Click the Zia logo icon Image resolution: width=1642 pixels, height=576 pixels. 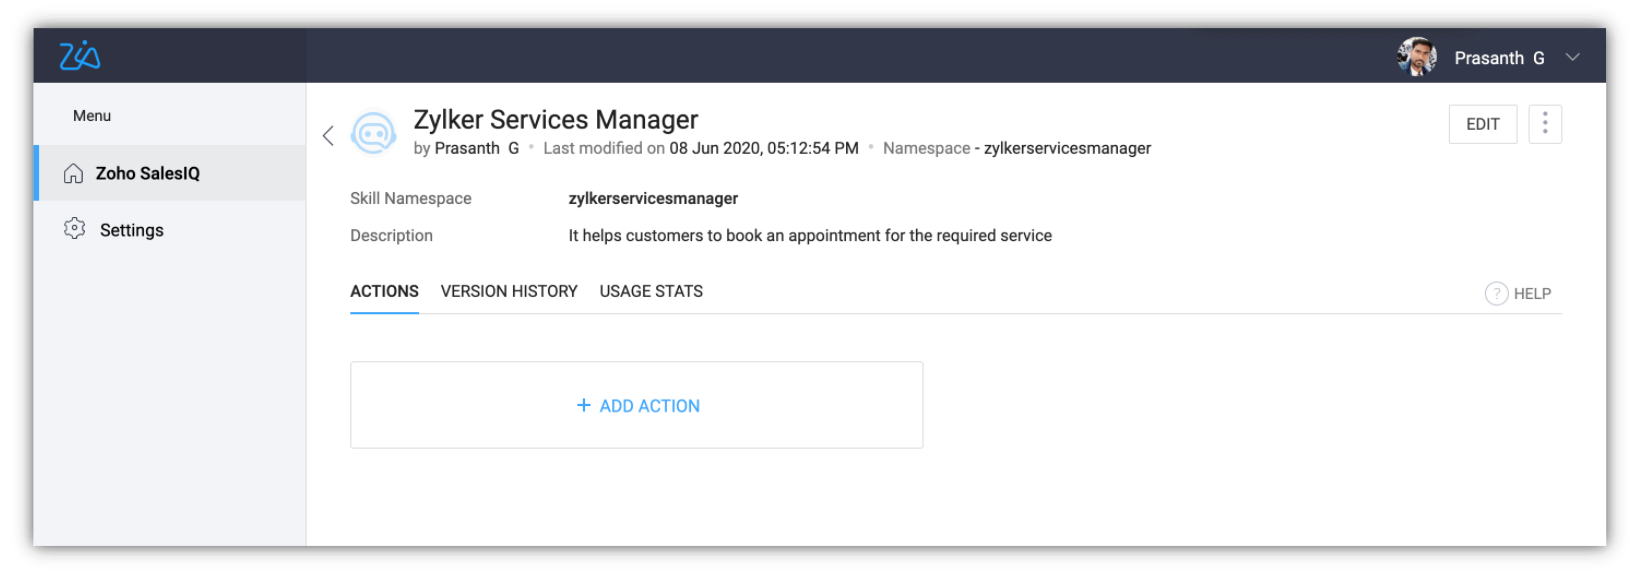click(79, 56)
